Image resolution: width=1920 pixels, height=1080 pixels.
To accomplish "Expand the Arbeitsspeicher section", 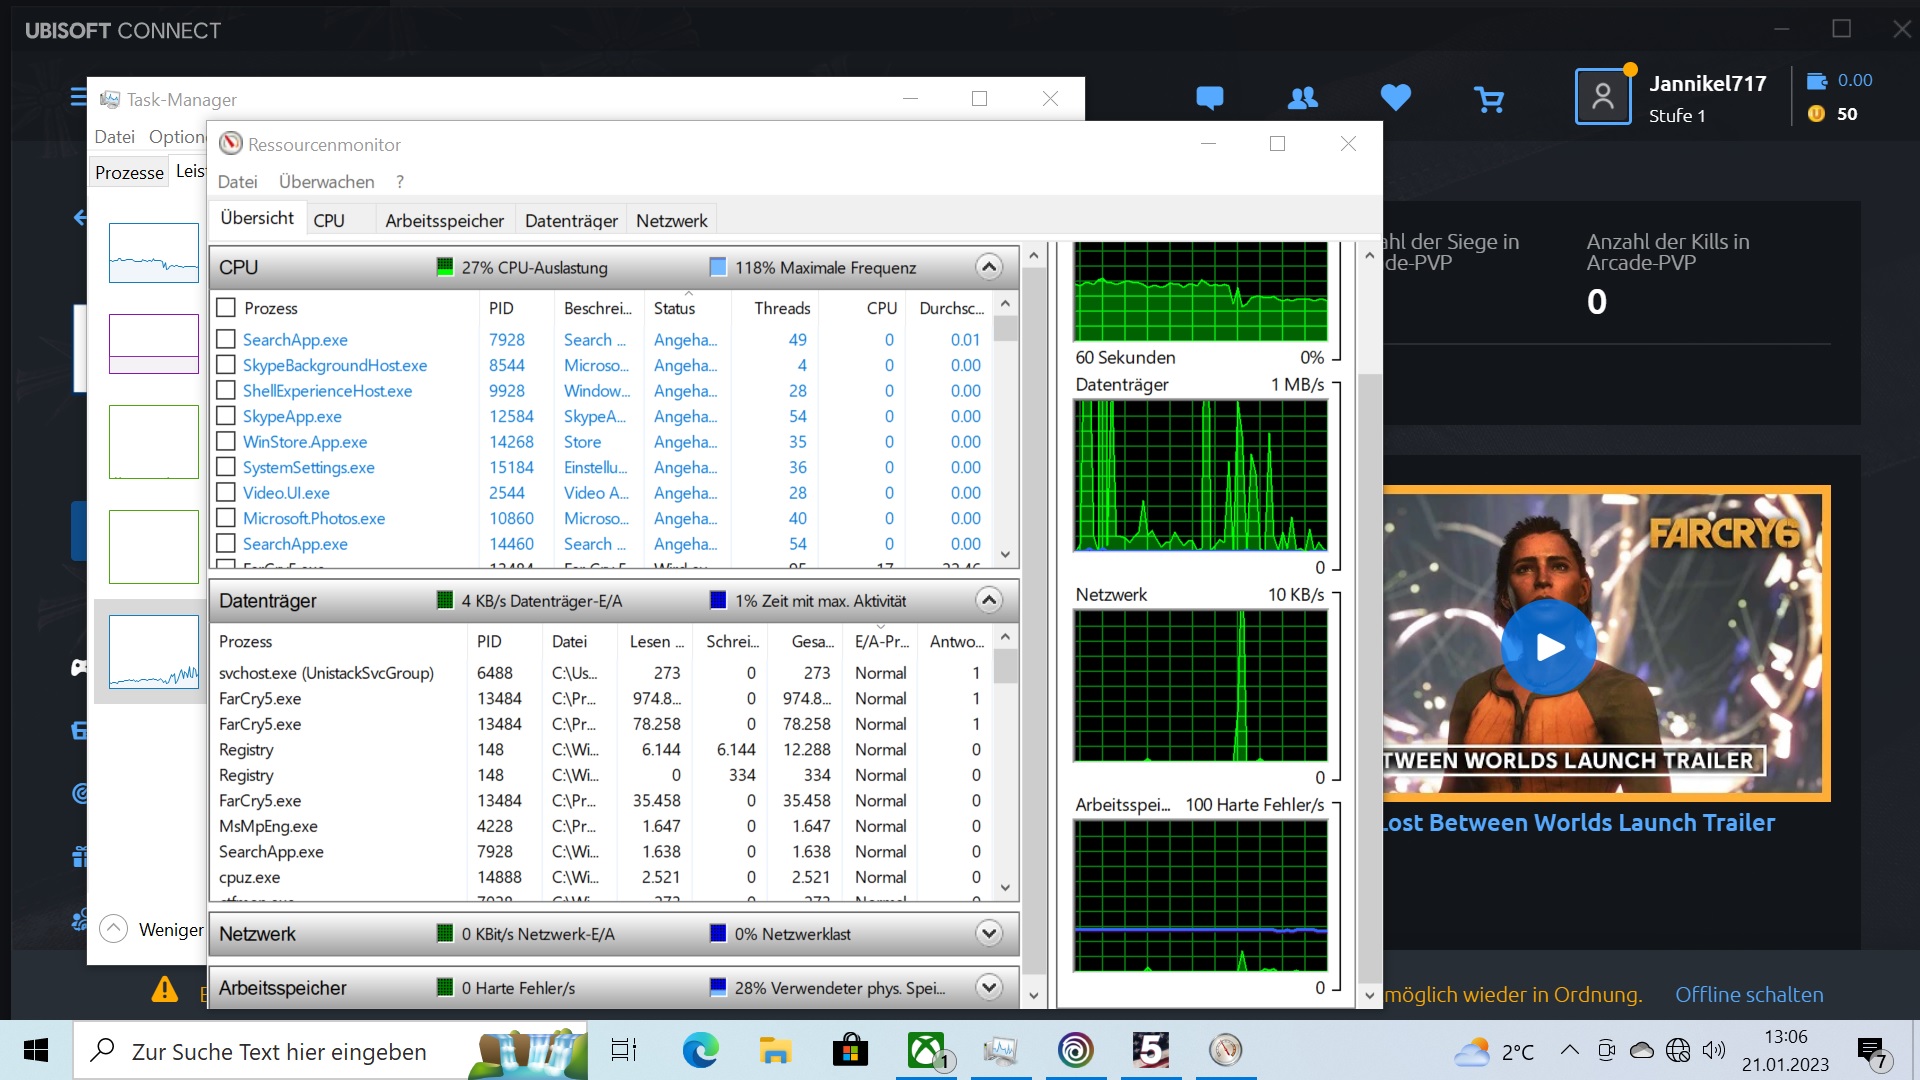I will [x=988, y=988].
